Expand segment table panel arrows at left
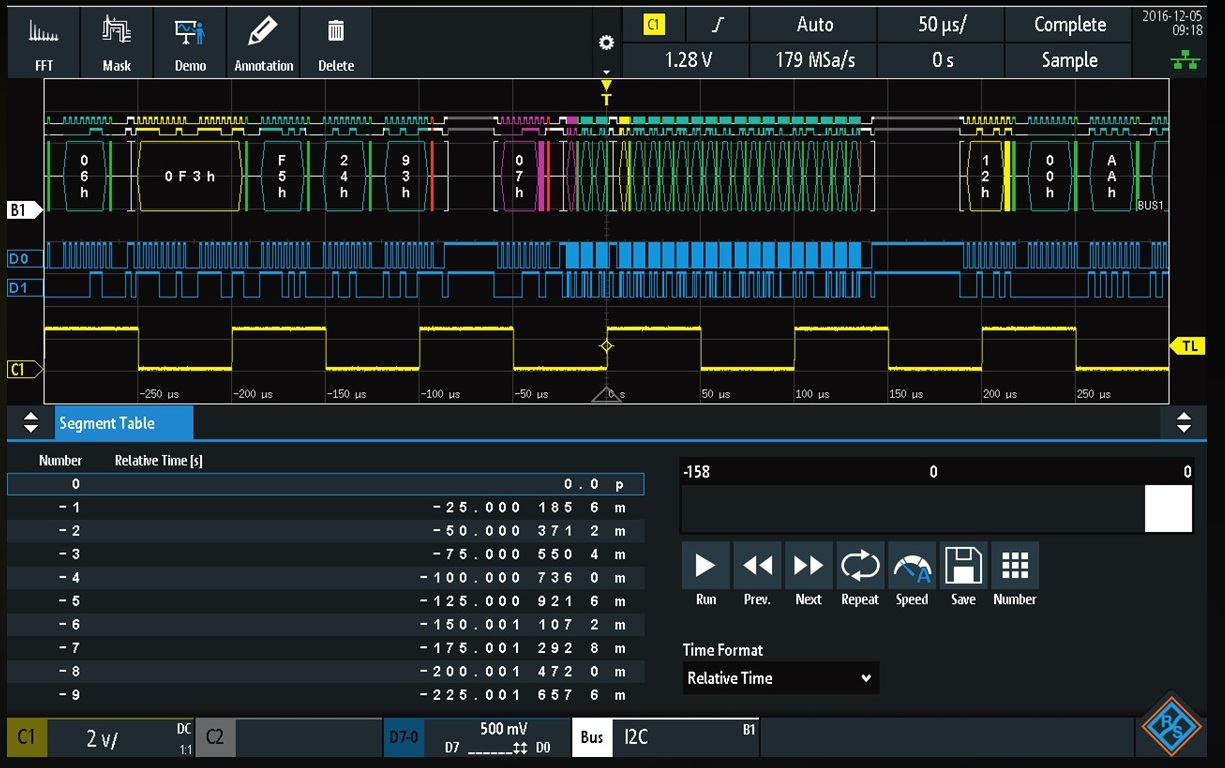The width and height of the screenshot is (1225, 768). [x=31, y=423]
